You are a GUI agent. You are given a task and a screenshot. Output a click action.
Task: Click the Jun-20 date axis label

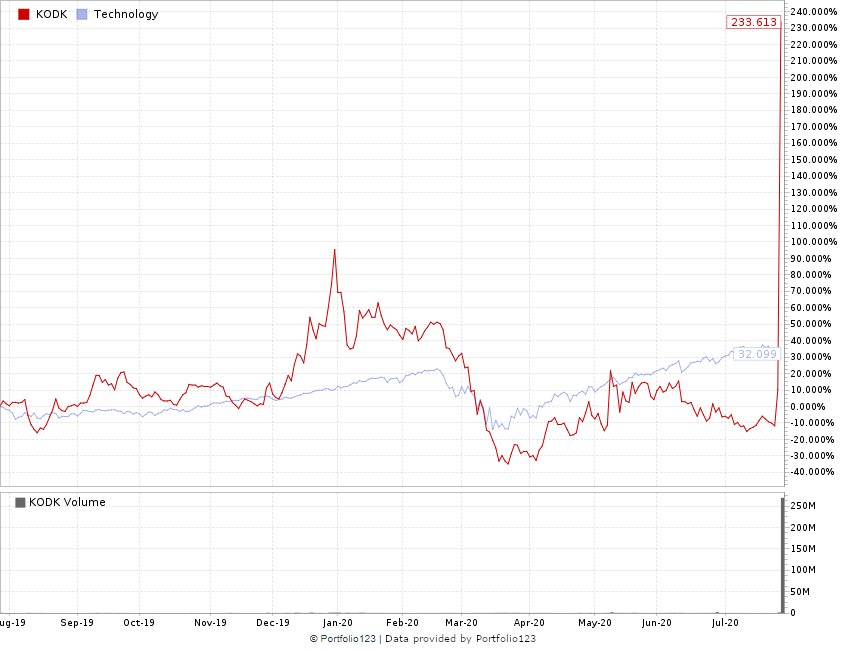(x=657, y=623)
